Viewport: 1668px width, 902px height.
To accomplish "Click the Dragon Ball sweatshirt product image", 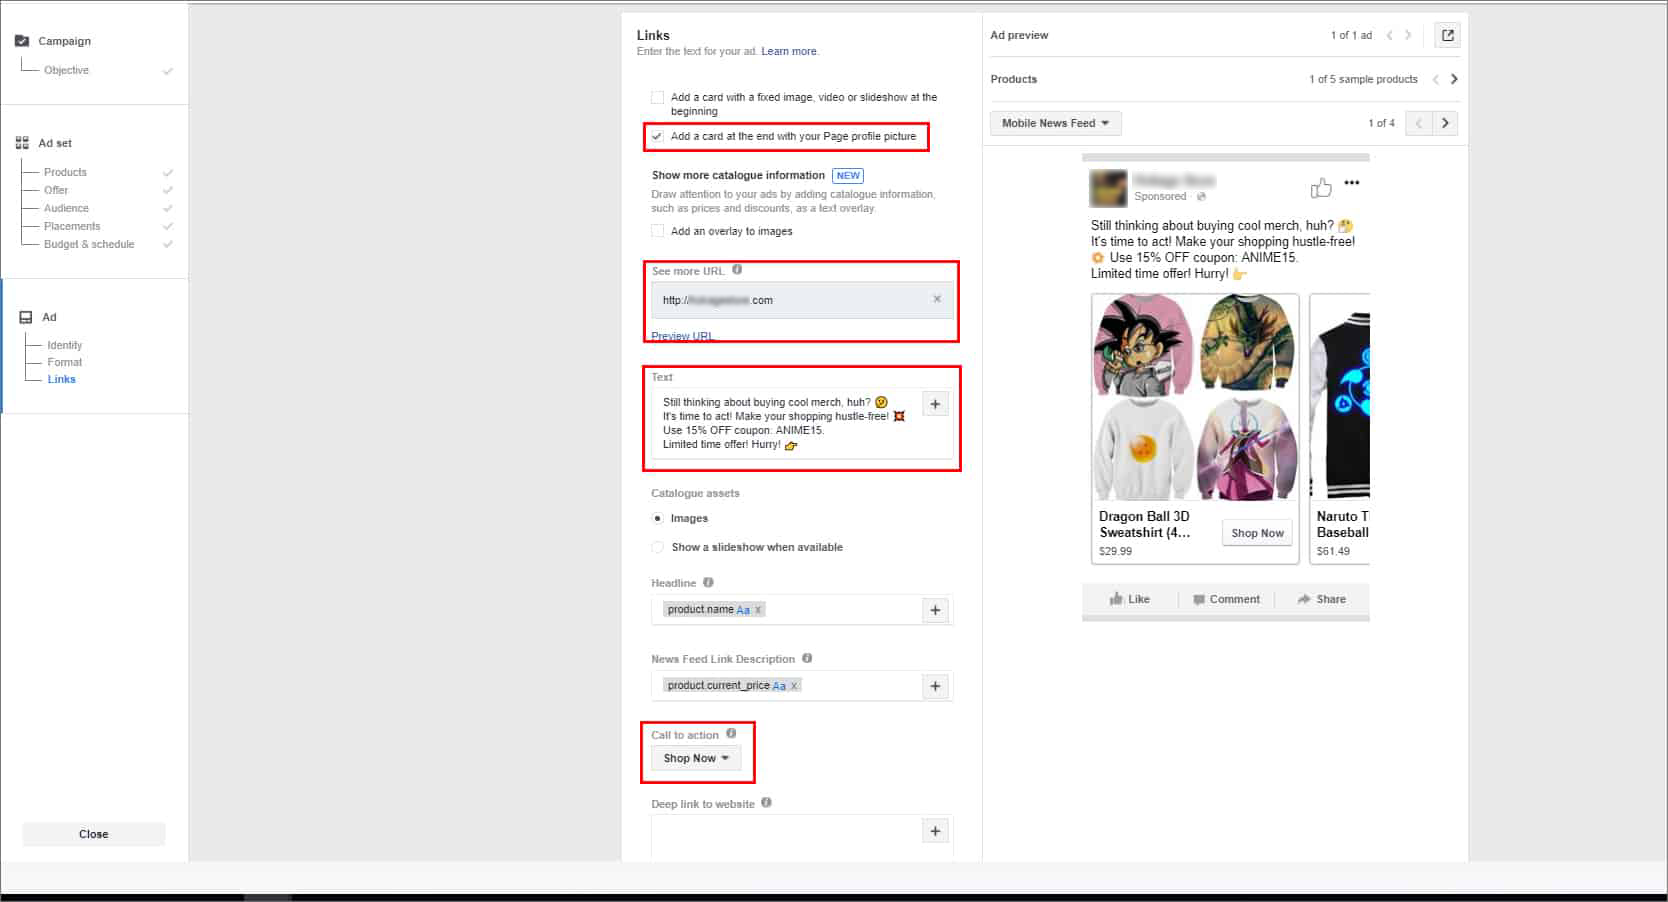I will coord(1194,397).
